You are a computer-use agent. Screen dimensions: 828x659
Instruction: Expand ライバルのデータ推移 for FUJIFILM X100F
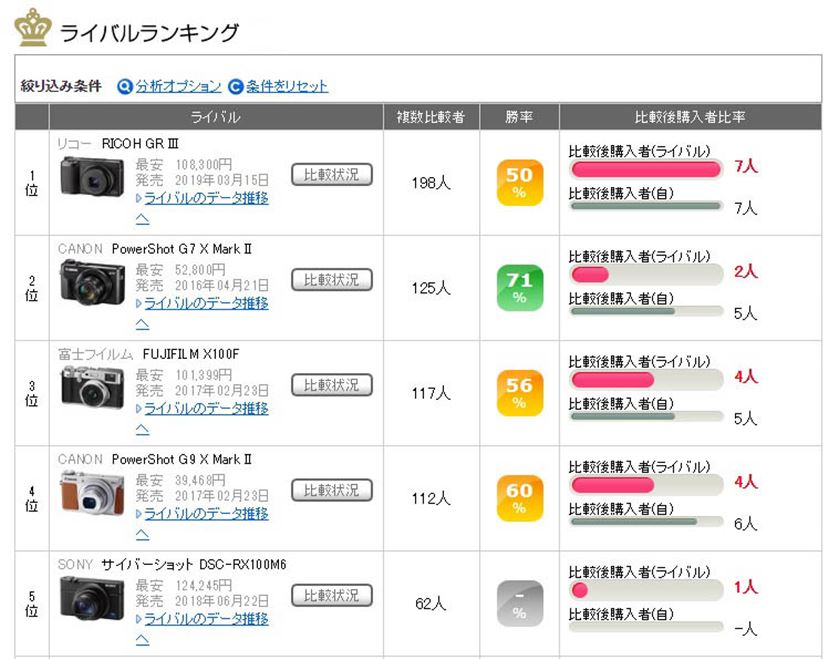pyautogui.click(x=206, y=408)
